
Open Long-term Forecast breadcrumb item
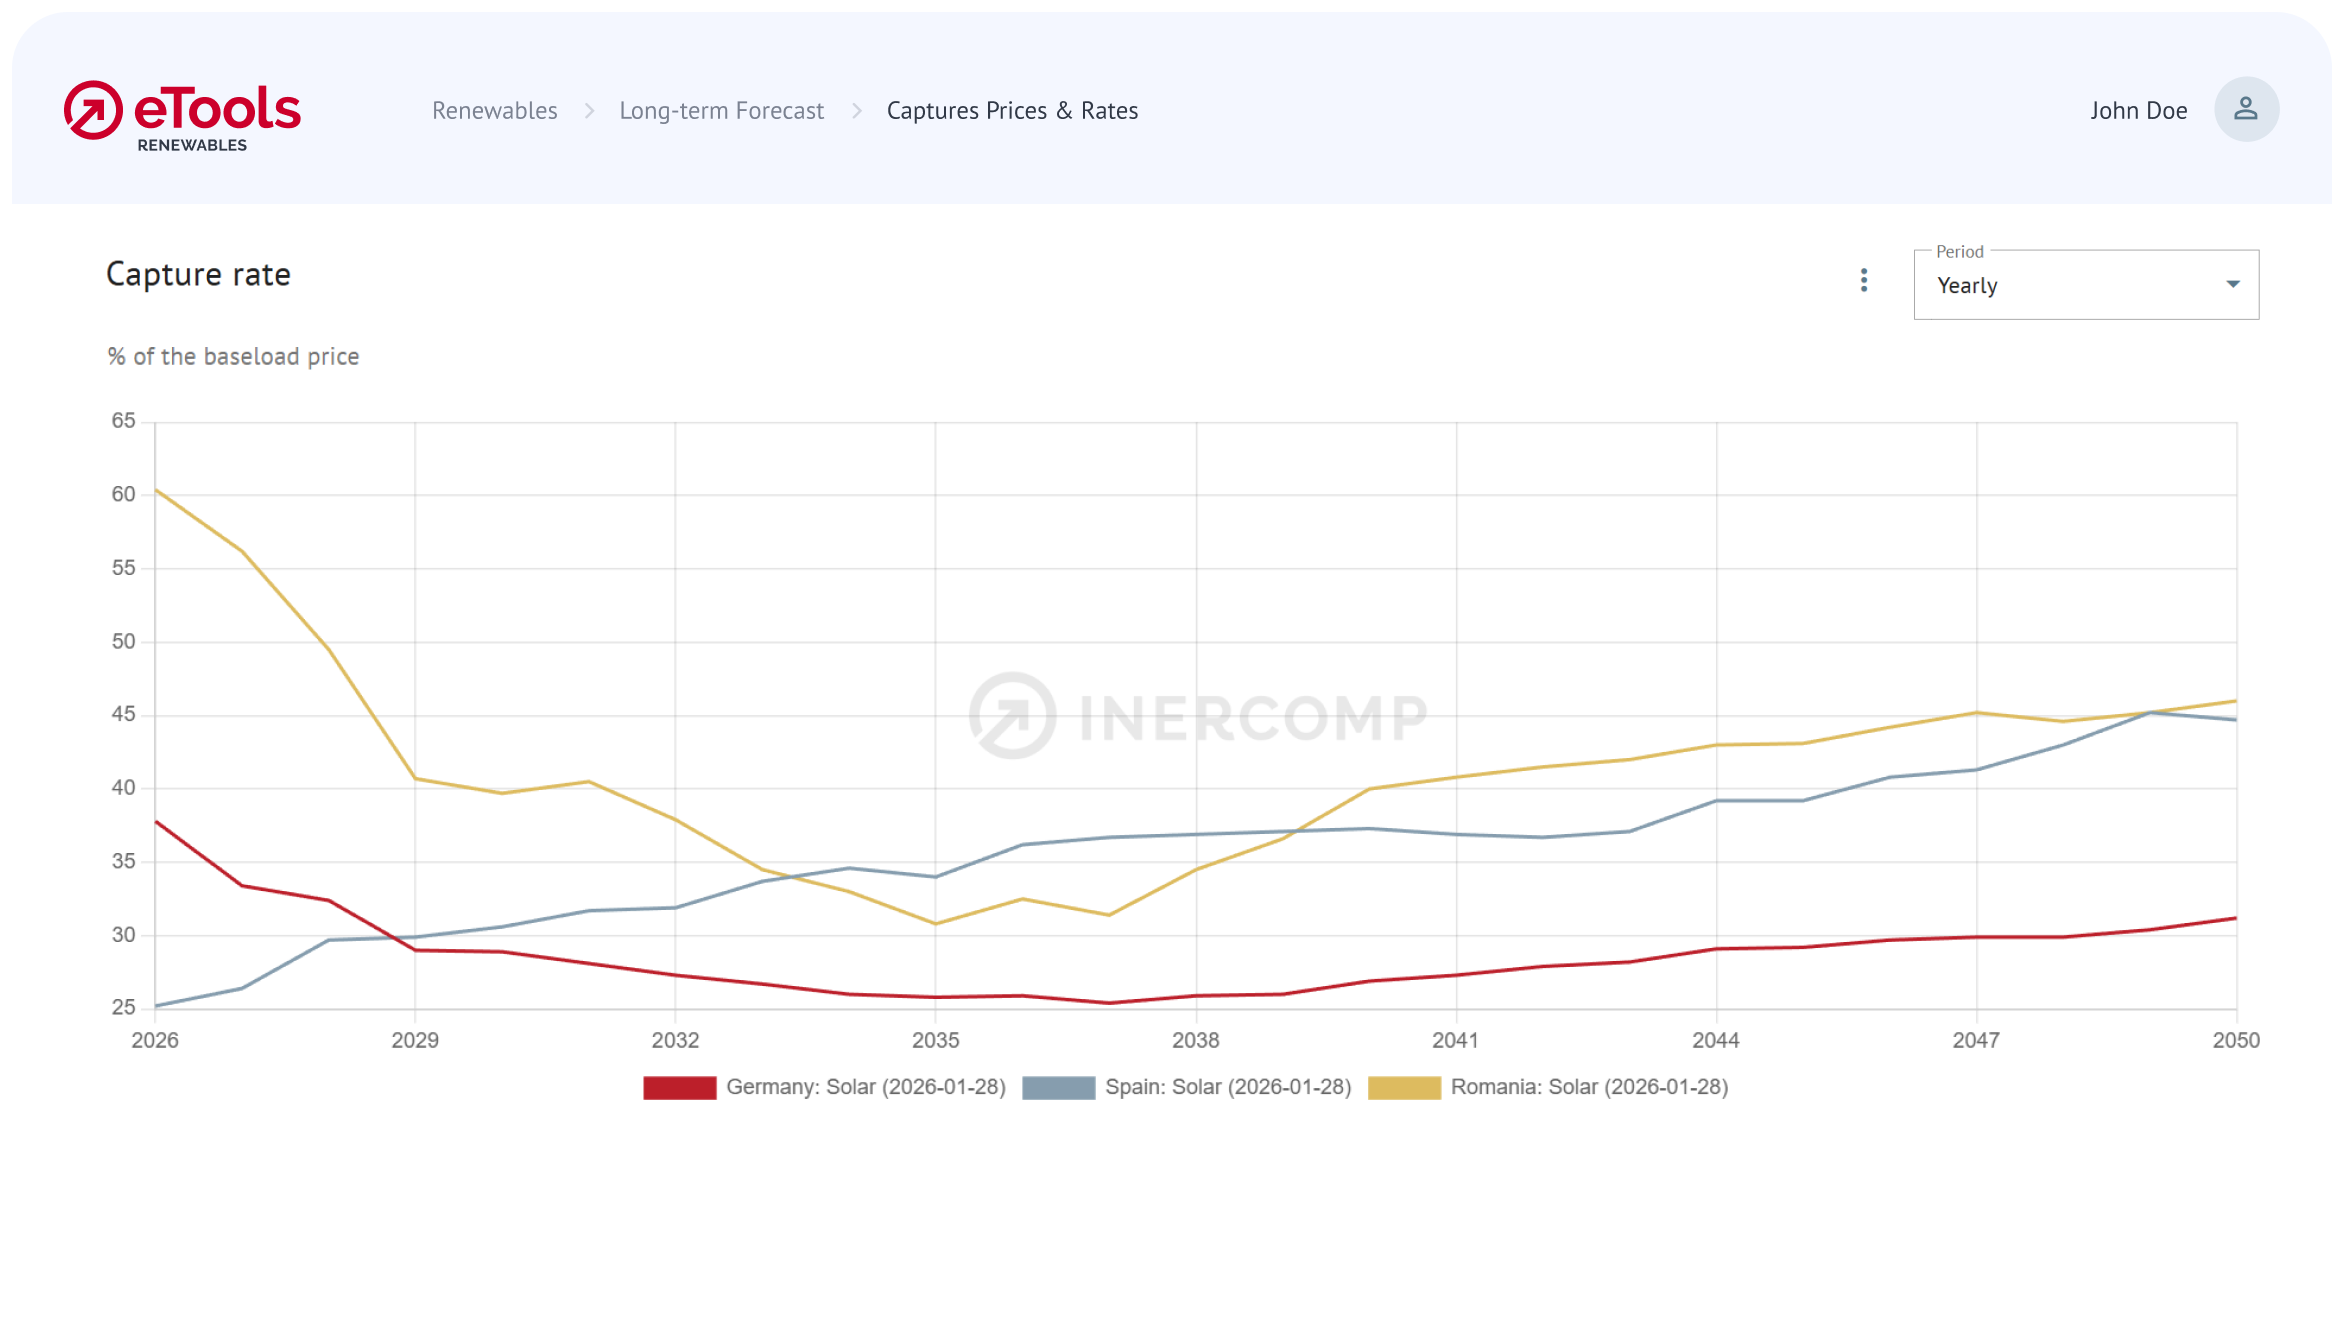coord(722,110)
